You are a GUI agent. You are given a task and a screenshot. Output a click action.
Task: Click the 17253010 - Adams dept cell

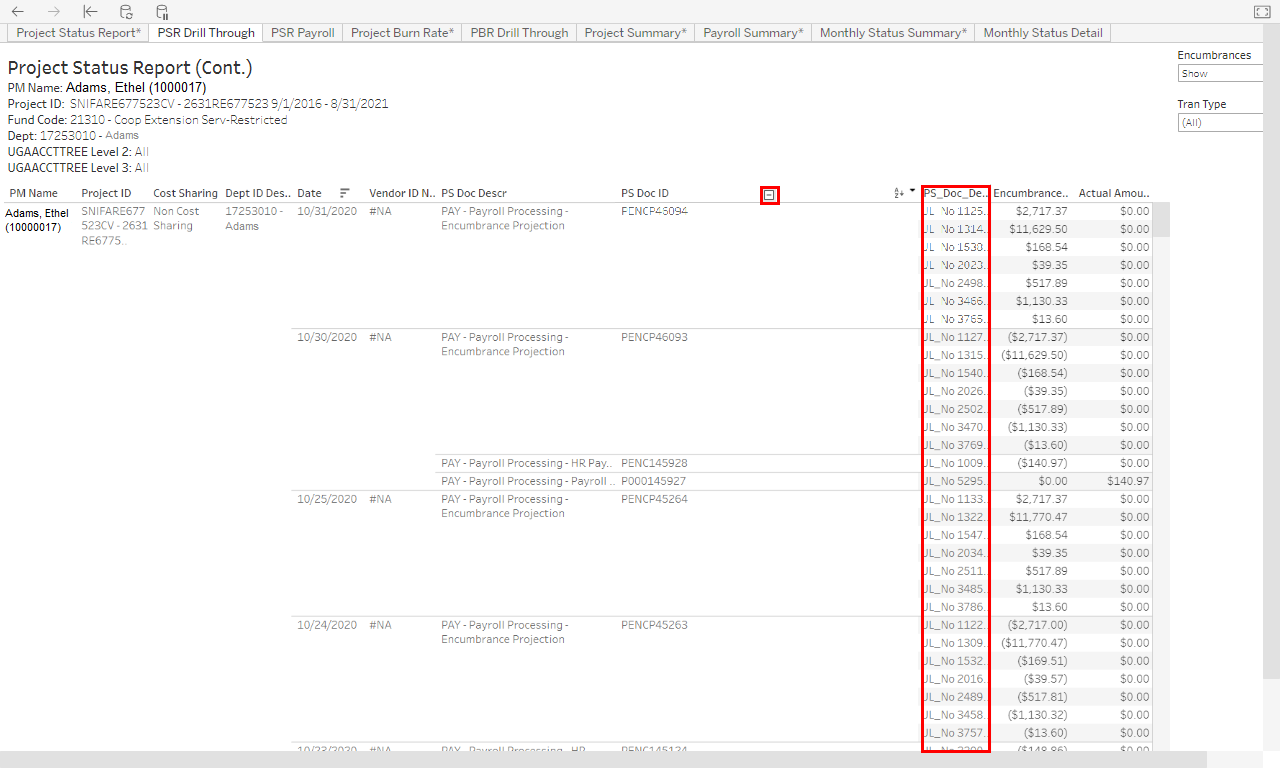pyautogui.click(x=254, y=219)
